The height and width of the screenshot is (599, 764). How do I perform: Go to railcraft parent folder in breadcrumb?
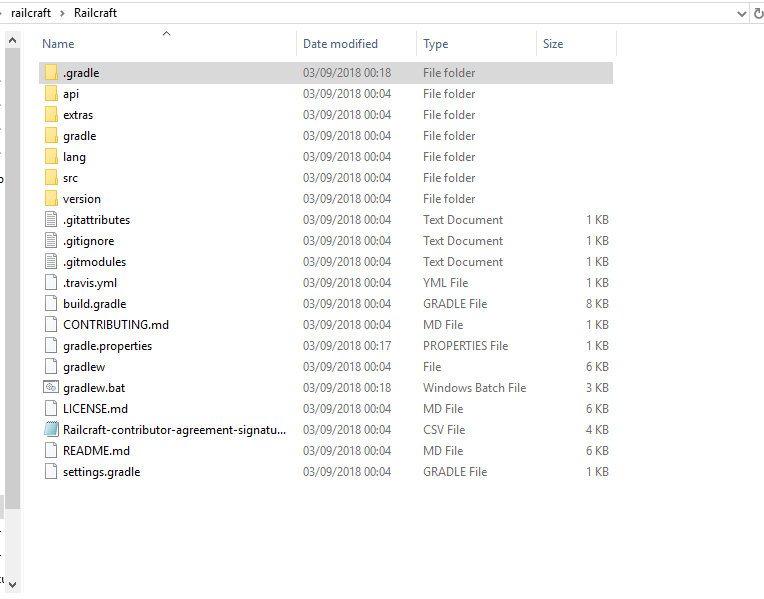(31, 13)
